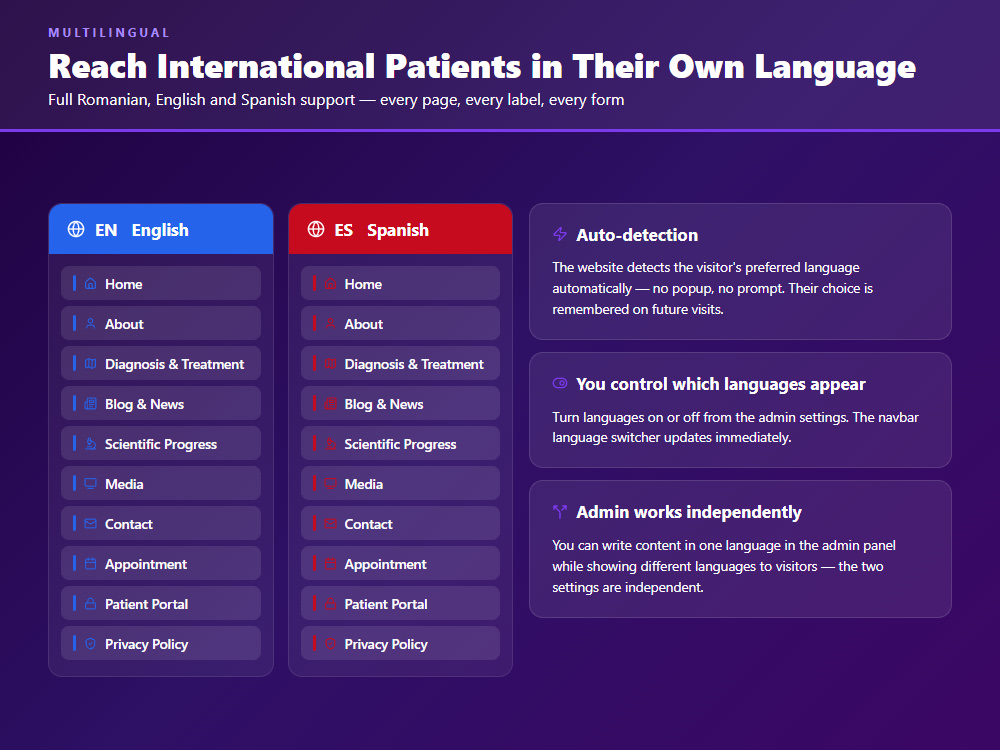Click the red monitor icon in Spanish Media row
Image resolution: width=1000 pixels, height=750 pixels.
click(330, 483)
